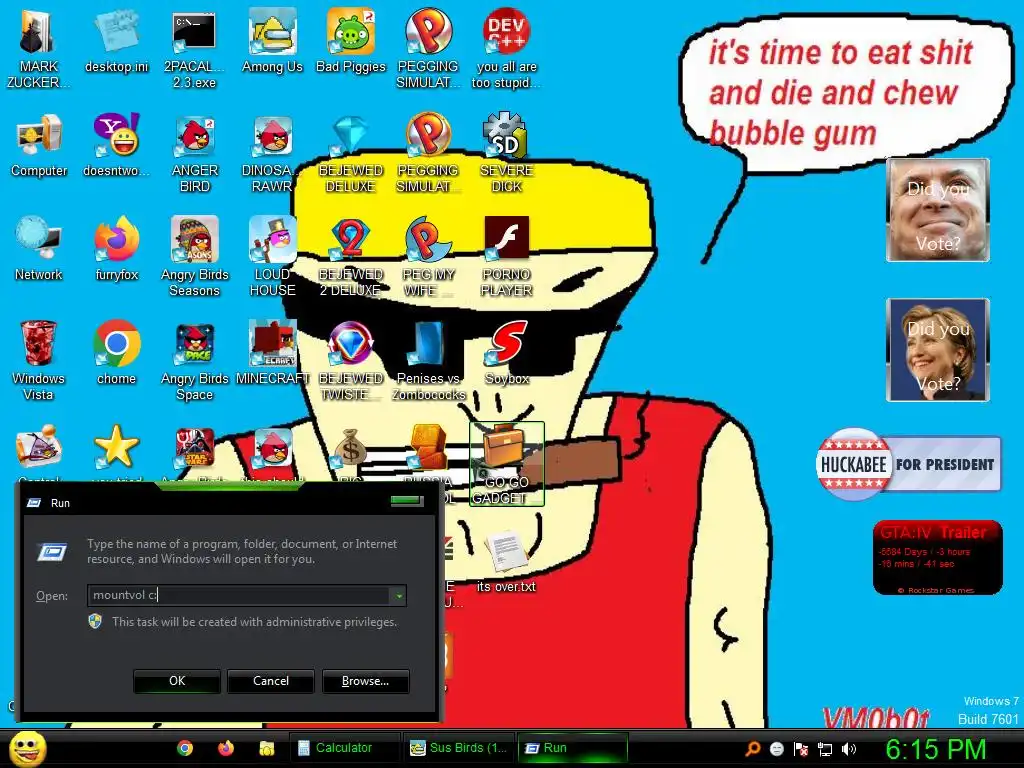Image resolution: width=1024 pixels, height=768 pixels.
Task: Open the MARK ZUCKER desktop icon
Action: pos(38,48)
